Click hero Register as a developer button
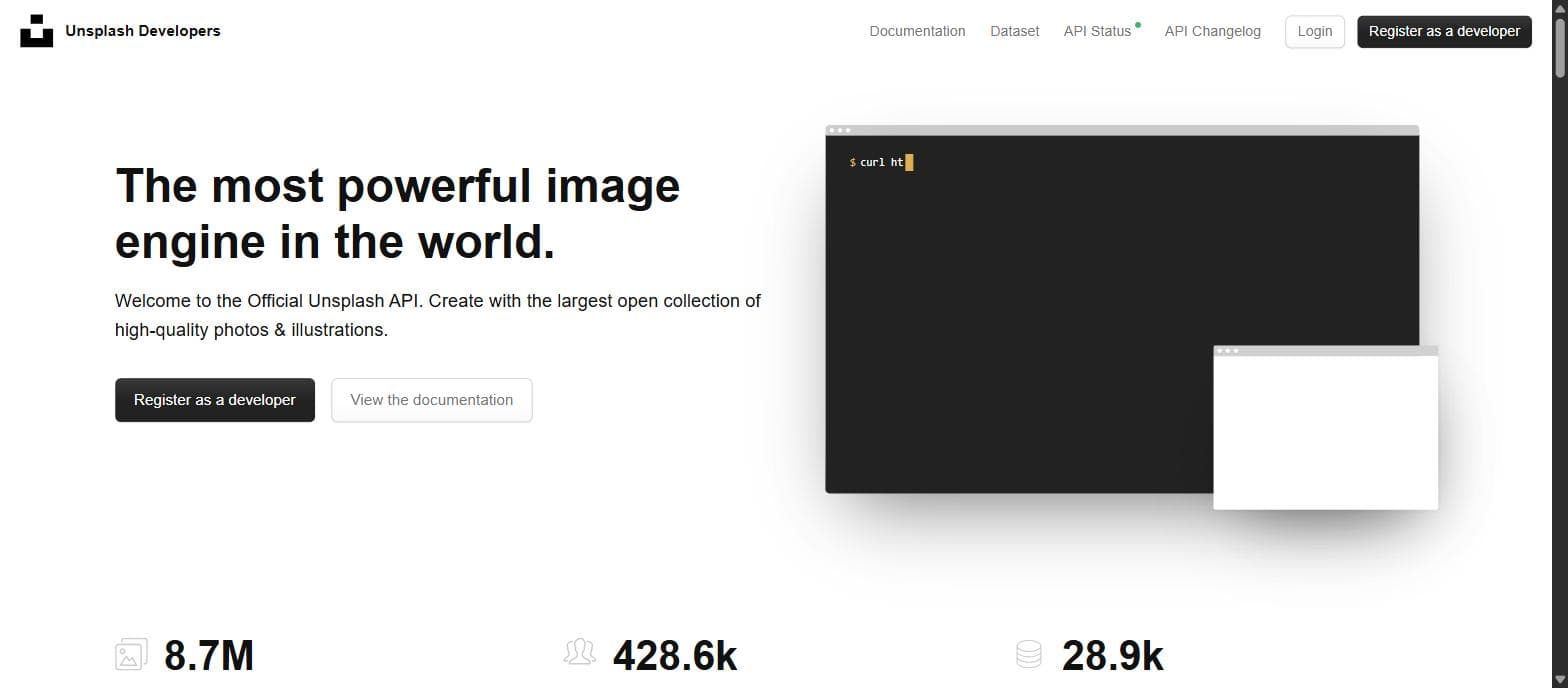1568x688 pixels. pyautogui.click(x=215, y=400)
